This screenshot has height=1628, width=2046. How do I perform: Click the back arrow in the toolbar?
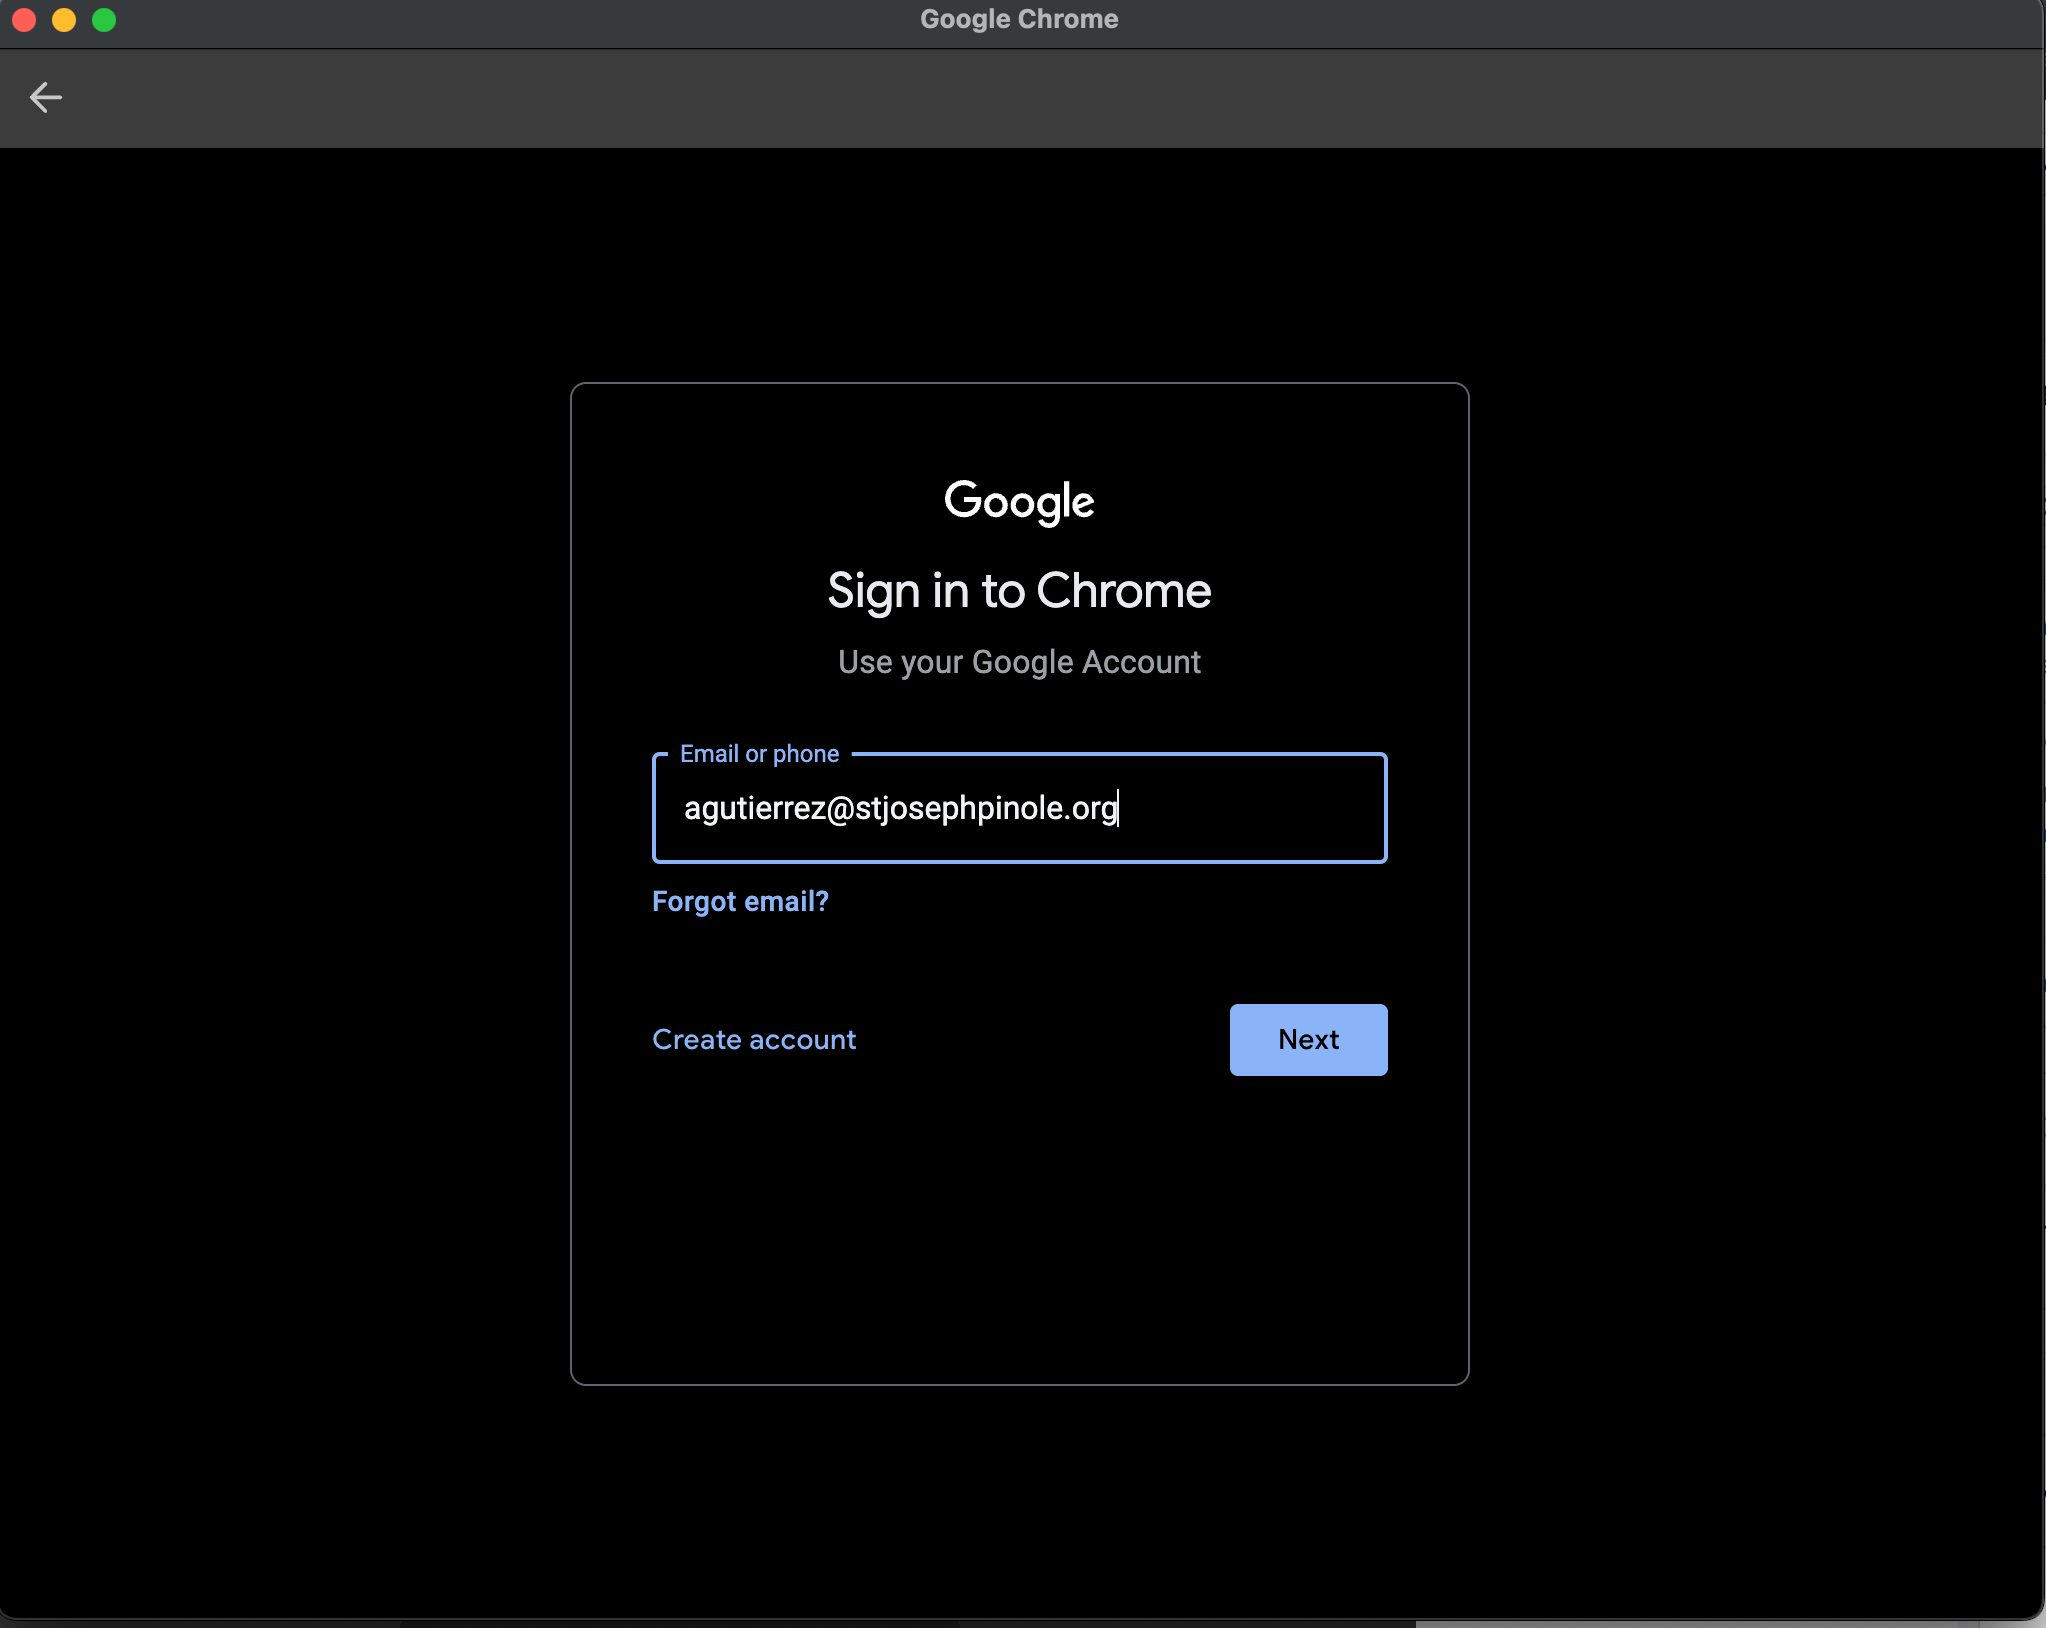46,97
